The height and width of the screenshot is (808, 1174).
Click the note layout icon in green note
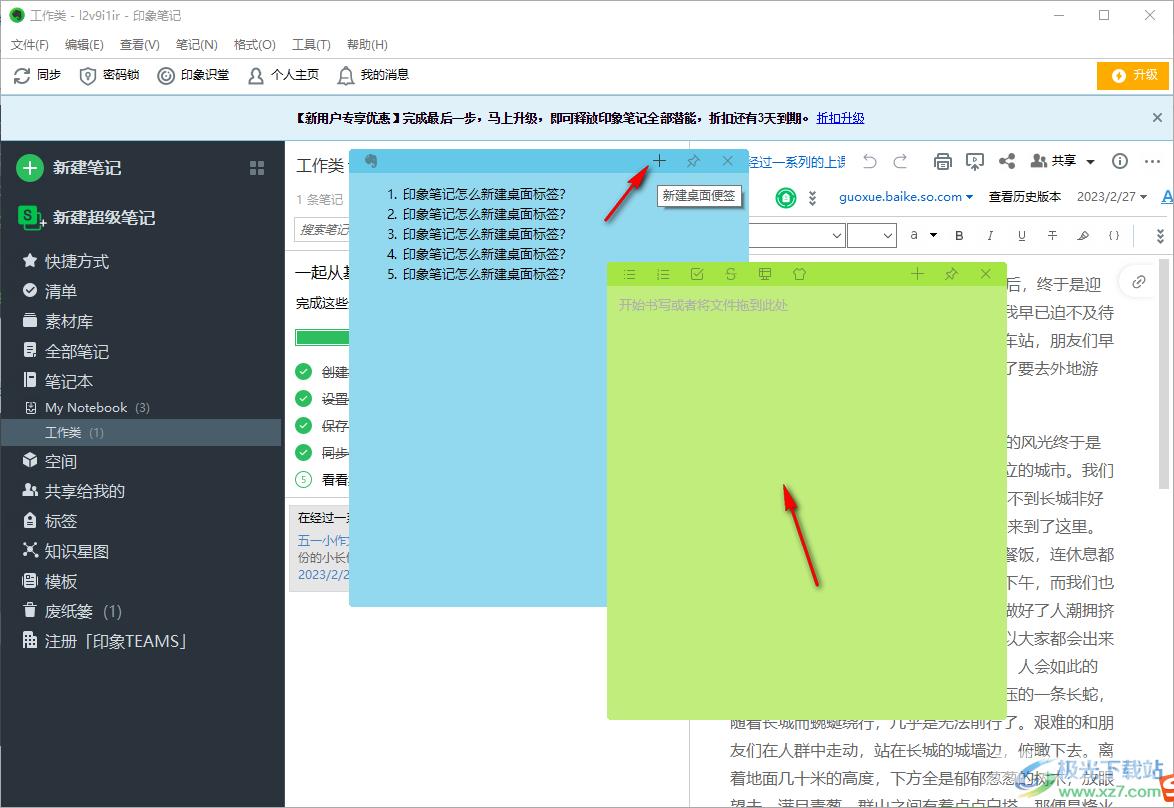[764, 274]
